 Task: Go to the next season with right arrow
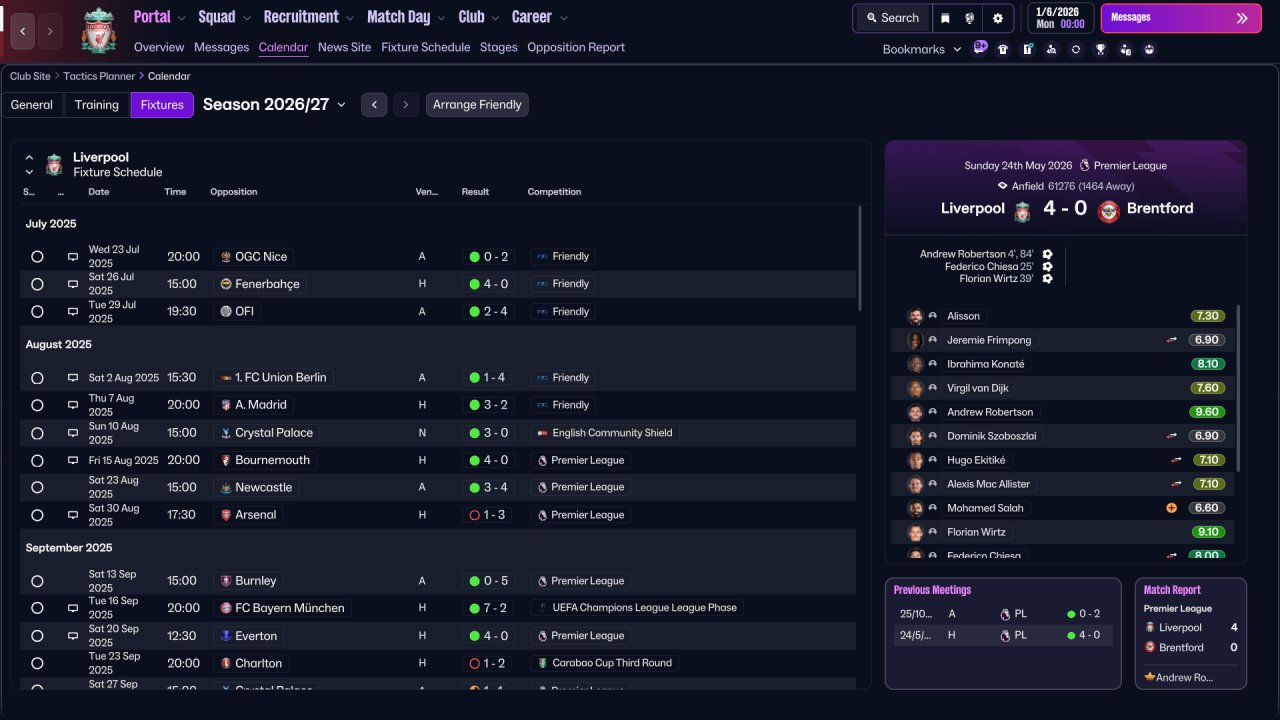[x=405, y=105]
